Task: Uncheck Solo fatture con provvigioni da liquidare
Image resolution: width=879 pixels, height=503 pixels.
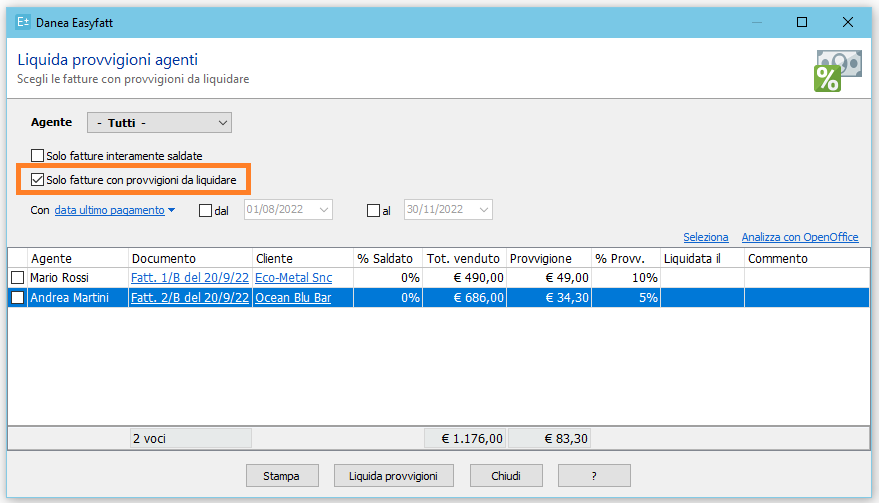Action: [x=38, y=179]
